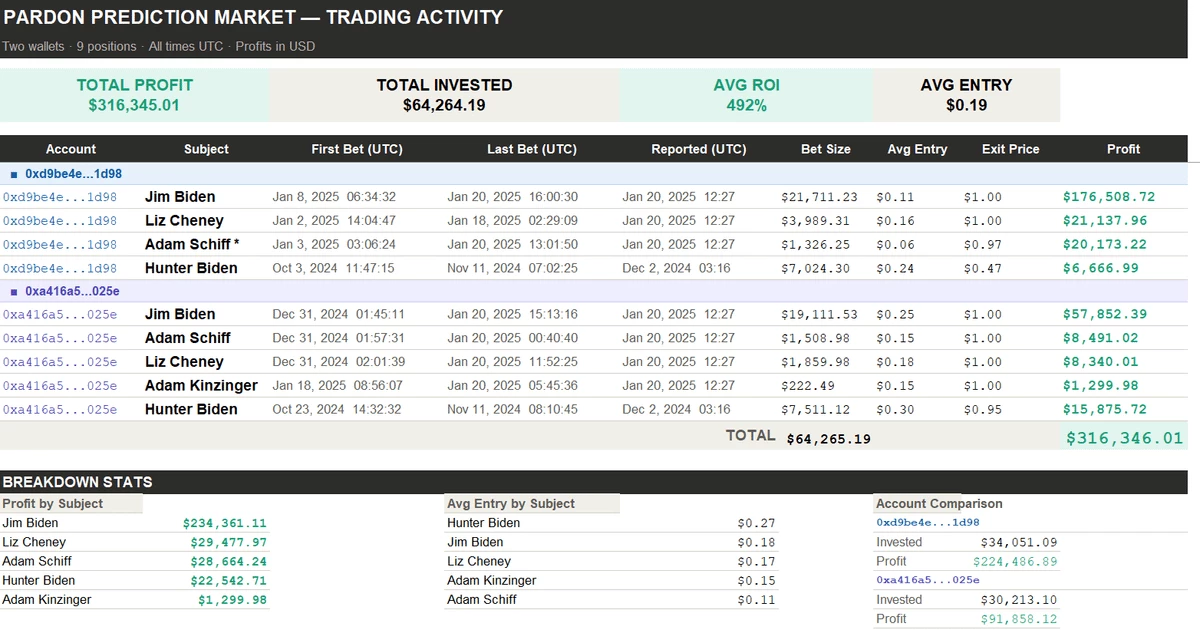Click the Profit by Subject section header
Screen dimensions: 1200x630
click(53, 504)
